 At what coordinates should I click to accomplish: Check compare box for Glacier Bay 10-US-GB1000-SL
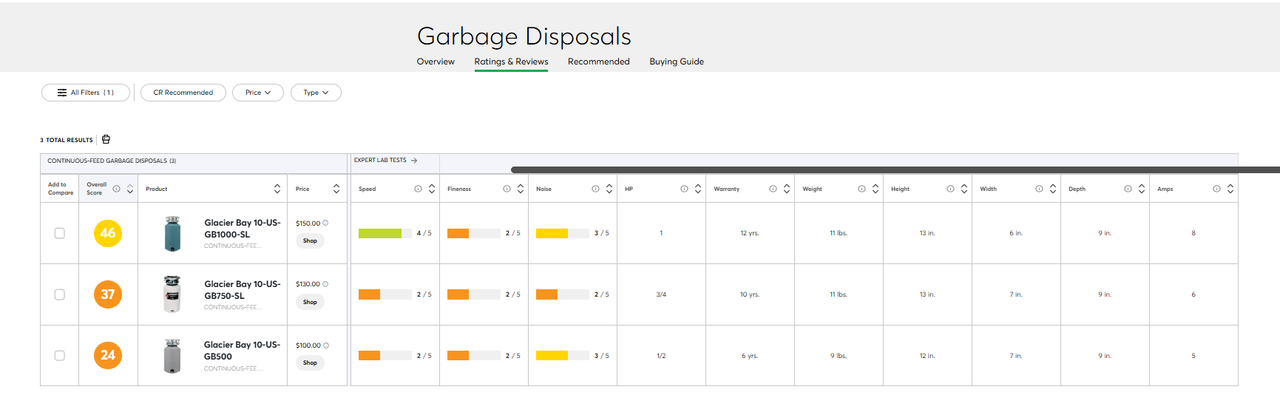pos(59,233)
